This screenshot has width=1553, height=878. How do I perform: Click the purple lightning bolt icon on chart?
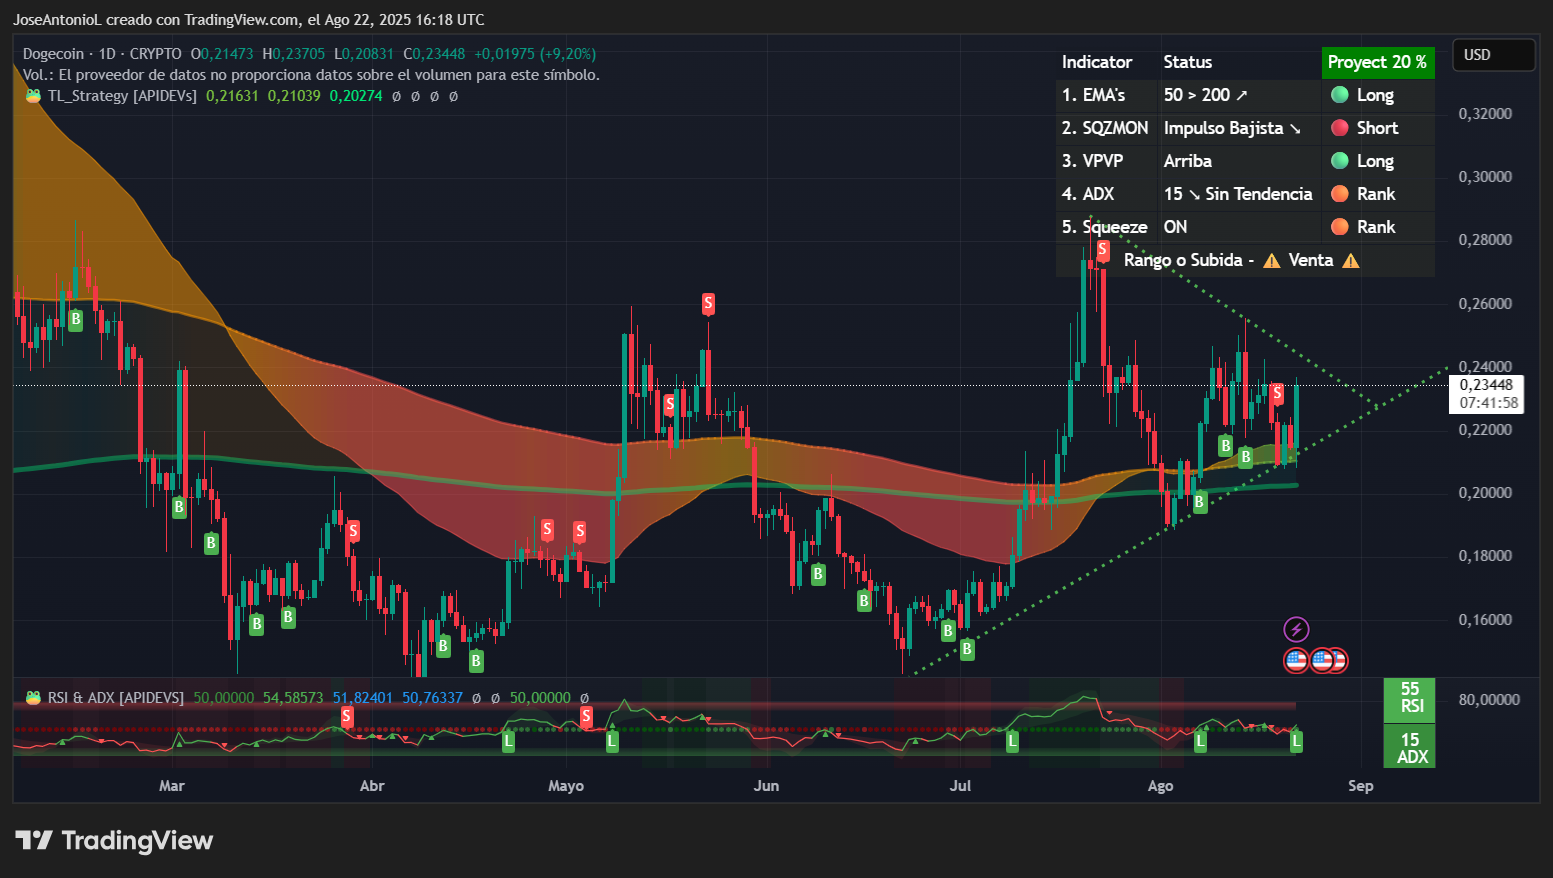pyautogui.click(x=1296, y=628)
